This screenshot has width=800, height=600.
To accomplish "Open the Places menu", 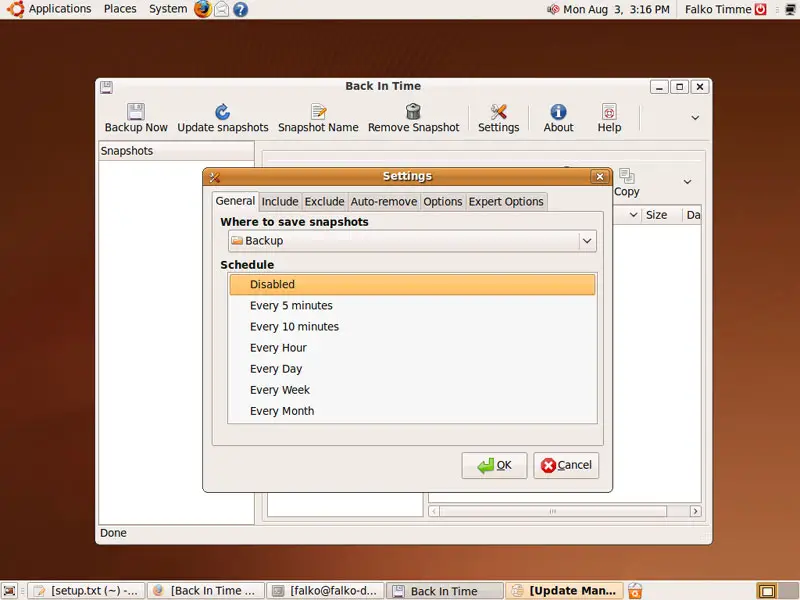I will coord(120,9).
